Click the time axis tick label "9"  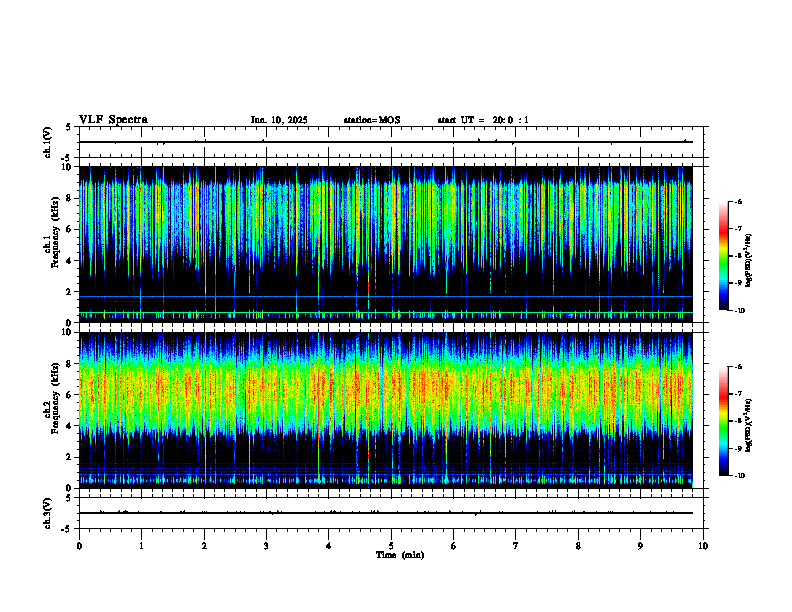[640, 546]
